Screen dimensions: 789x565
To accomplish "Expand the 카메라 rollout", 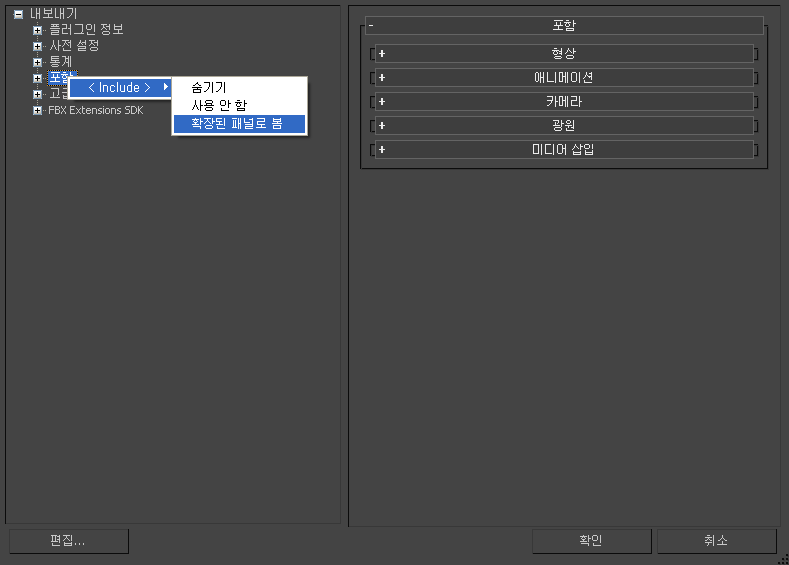I will coord(564,102).
